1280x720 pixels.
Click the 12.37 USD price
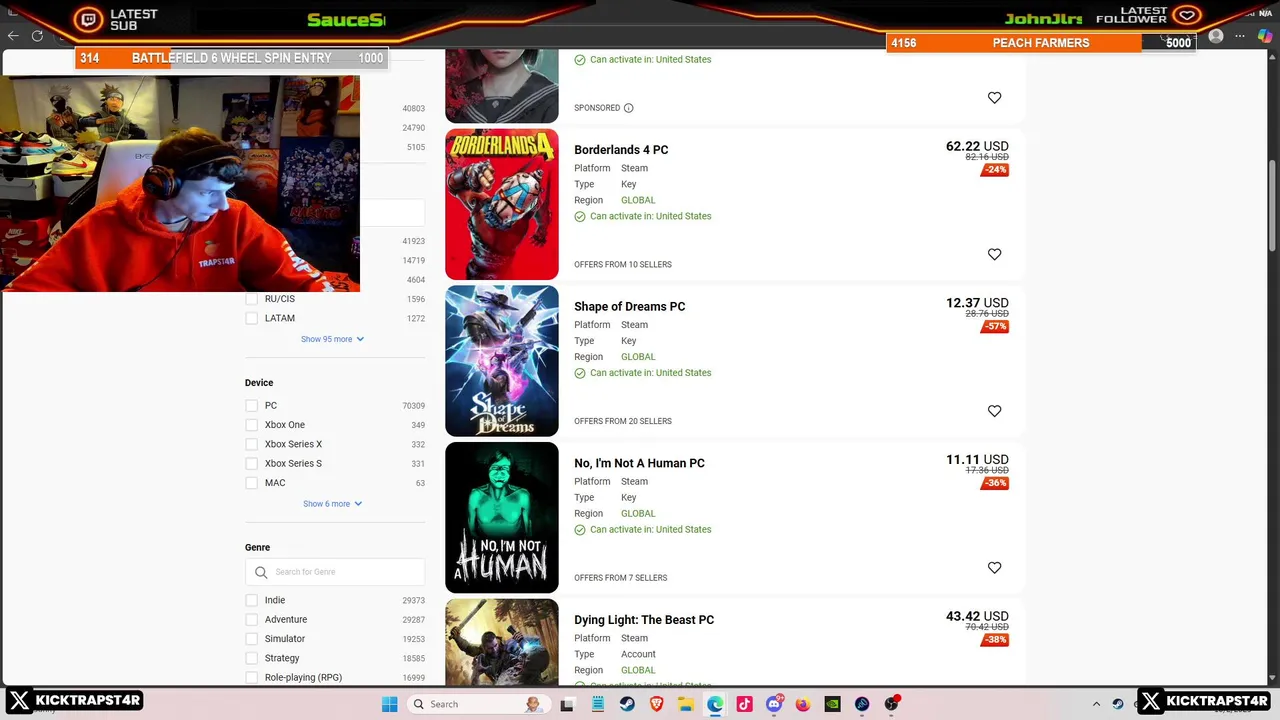(977, 303)
